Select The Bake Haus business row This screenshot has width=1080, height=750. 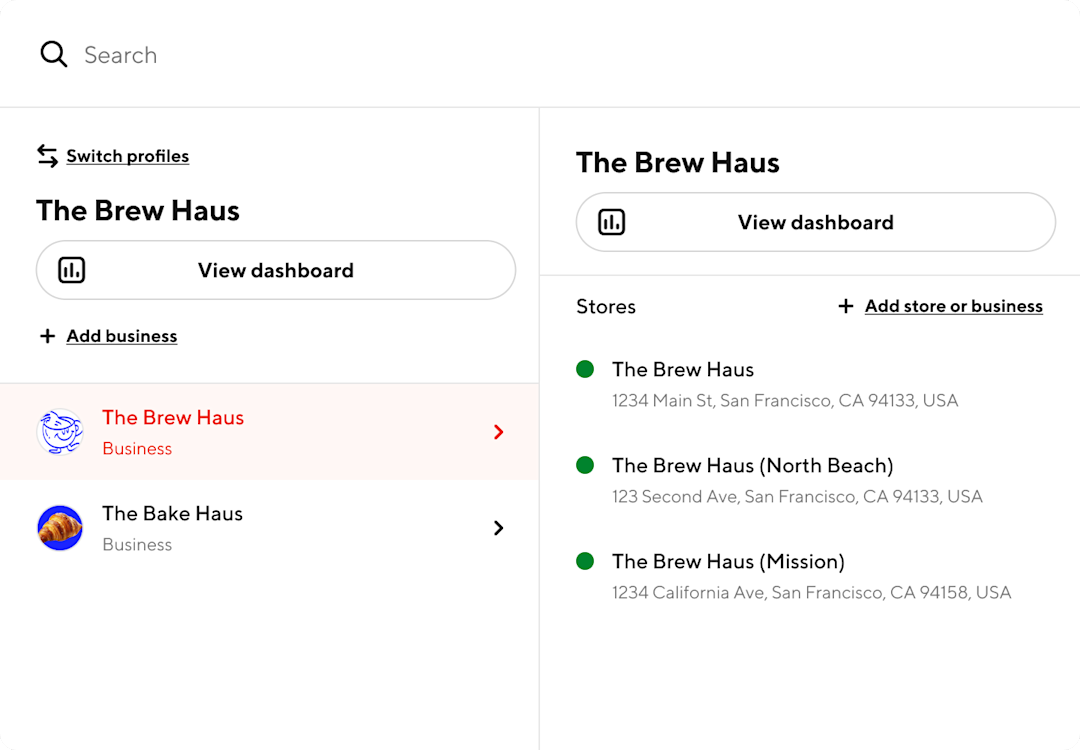[x=269, y=528]
